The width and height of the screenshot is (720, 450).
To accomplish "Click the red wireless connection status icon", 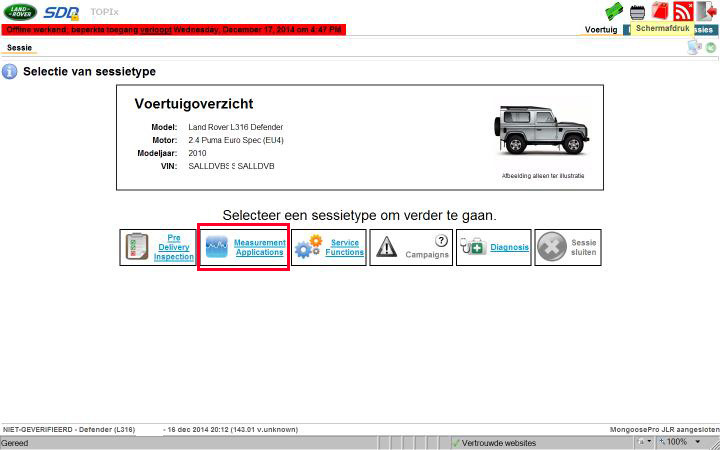I will pos(683,11).
